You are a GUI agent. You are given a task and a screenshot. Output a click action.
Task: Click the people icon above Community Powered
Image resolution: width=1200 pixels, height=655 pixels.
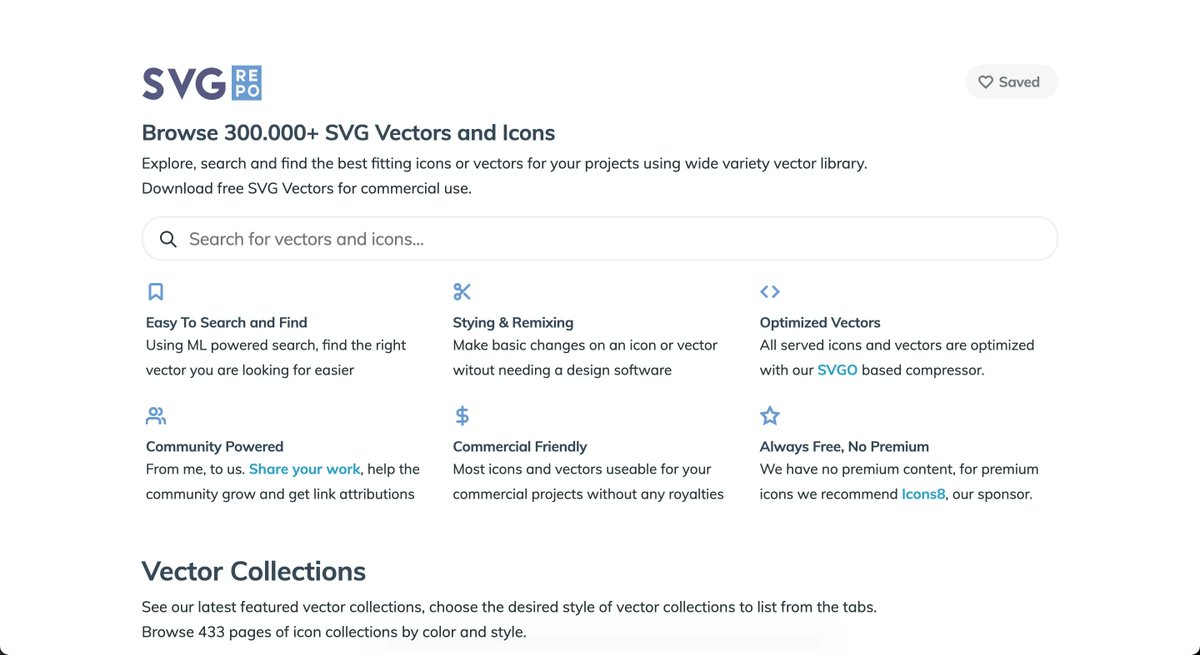(156, 416)
